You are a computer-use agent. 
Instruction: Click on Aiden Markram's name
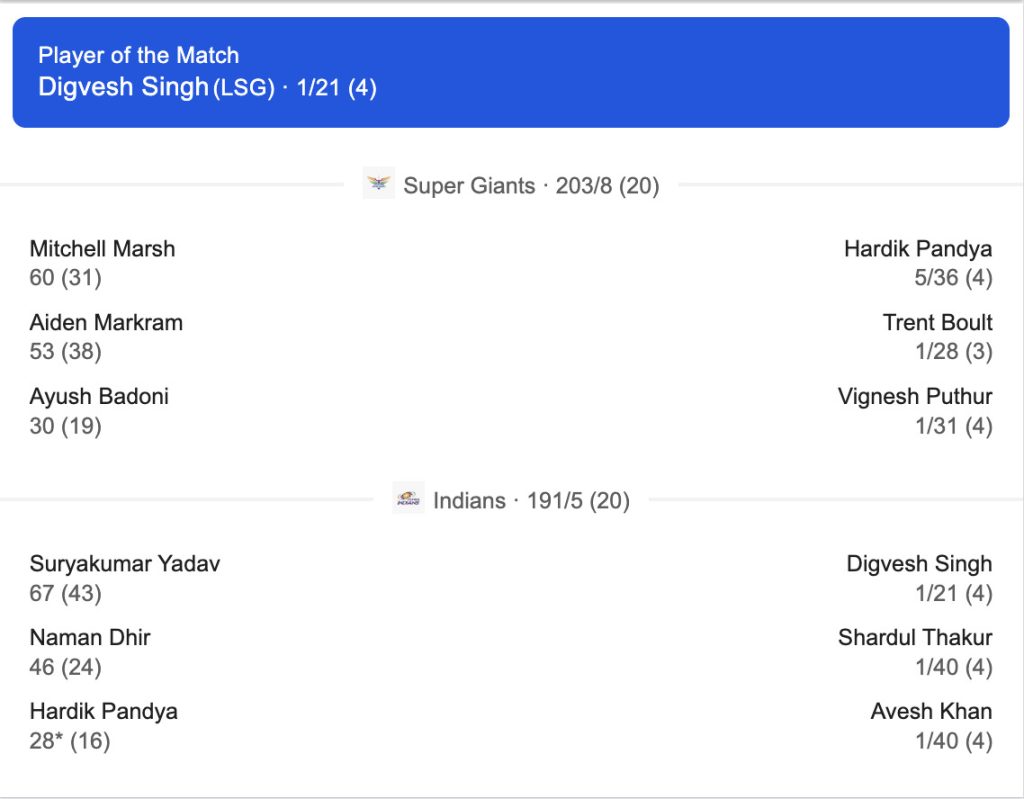106,323
